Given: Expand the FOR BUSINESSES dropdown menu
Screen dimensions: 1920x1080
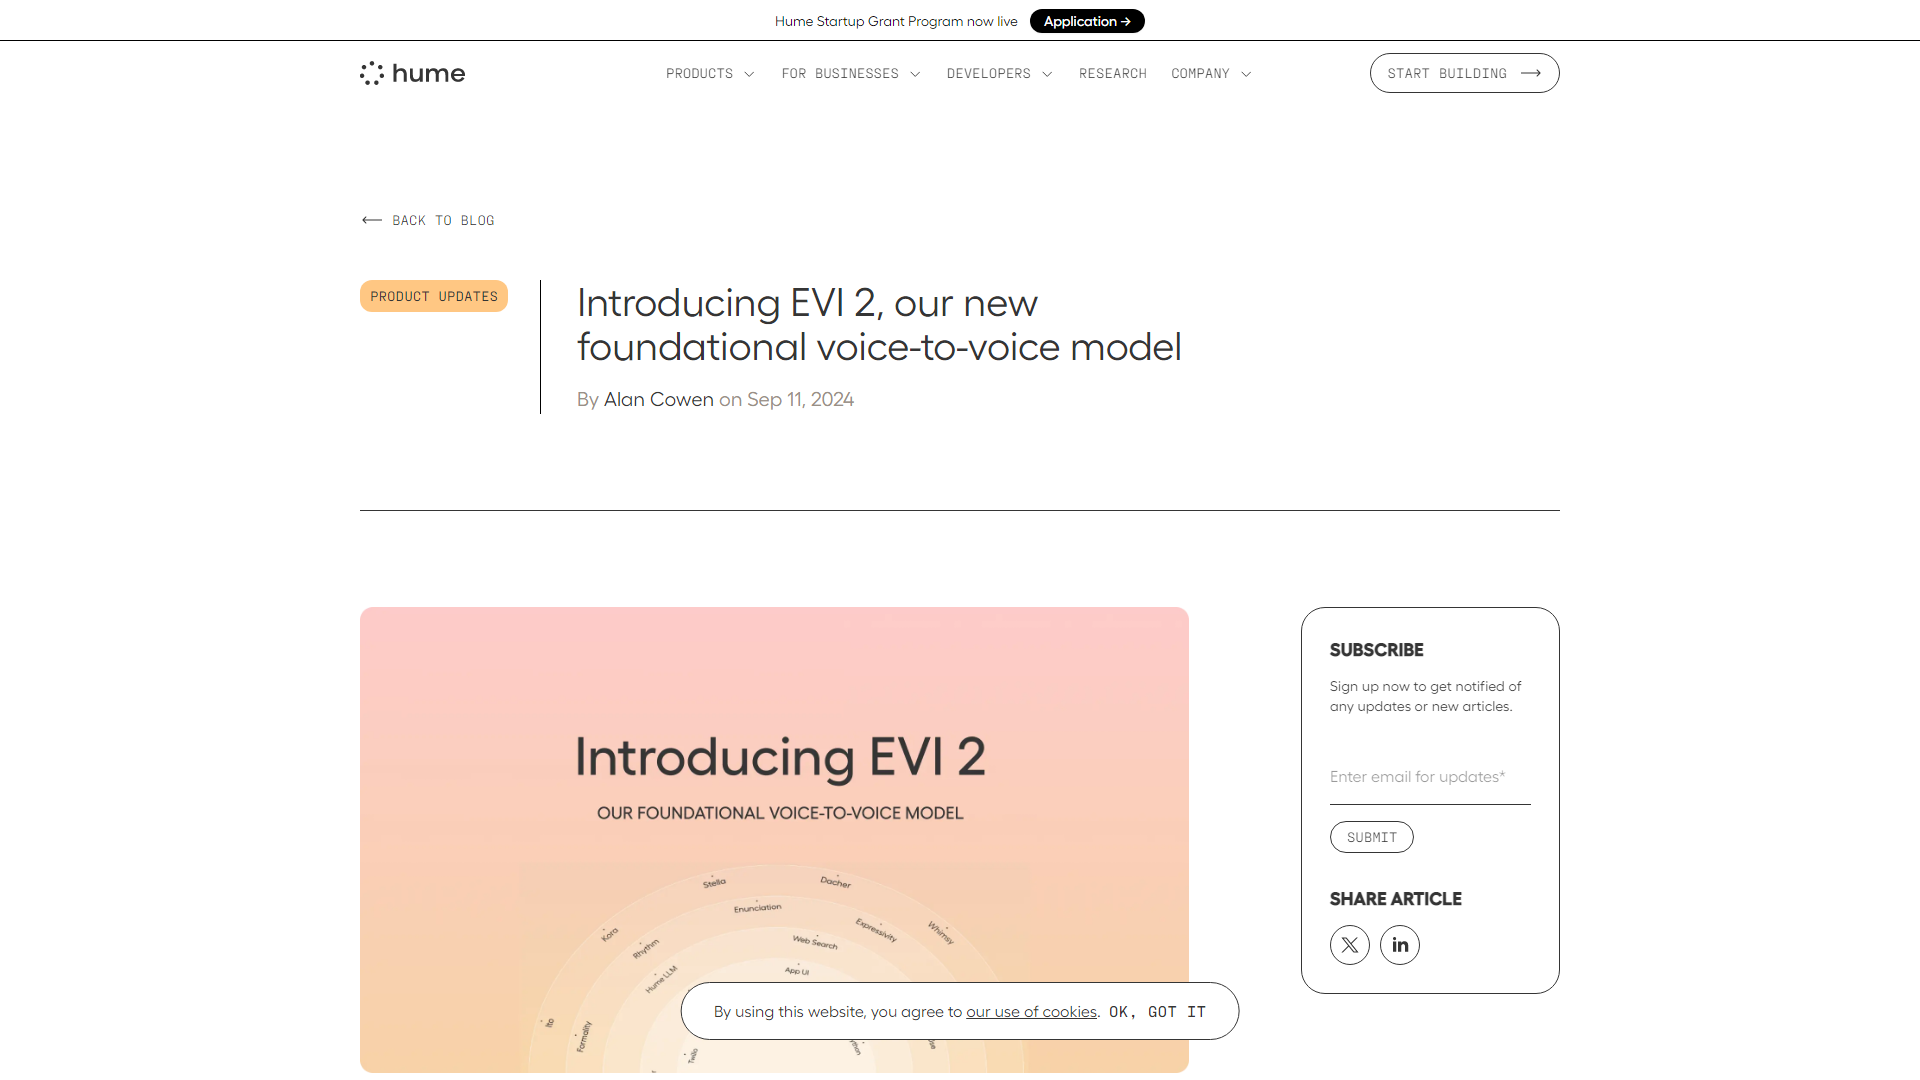Looking at the screenshot, I should pos(851,73).
